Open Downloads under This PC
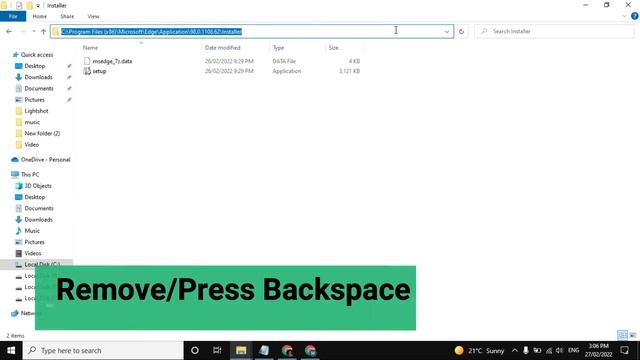 pyautogui.click(x=38, y=220)
